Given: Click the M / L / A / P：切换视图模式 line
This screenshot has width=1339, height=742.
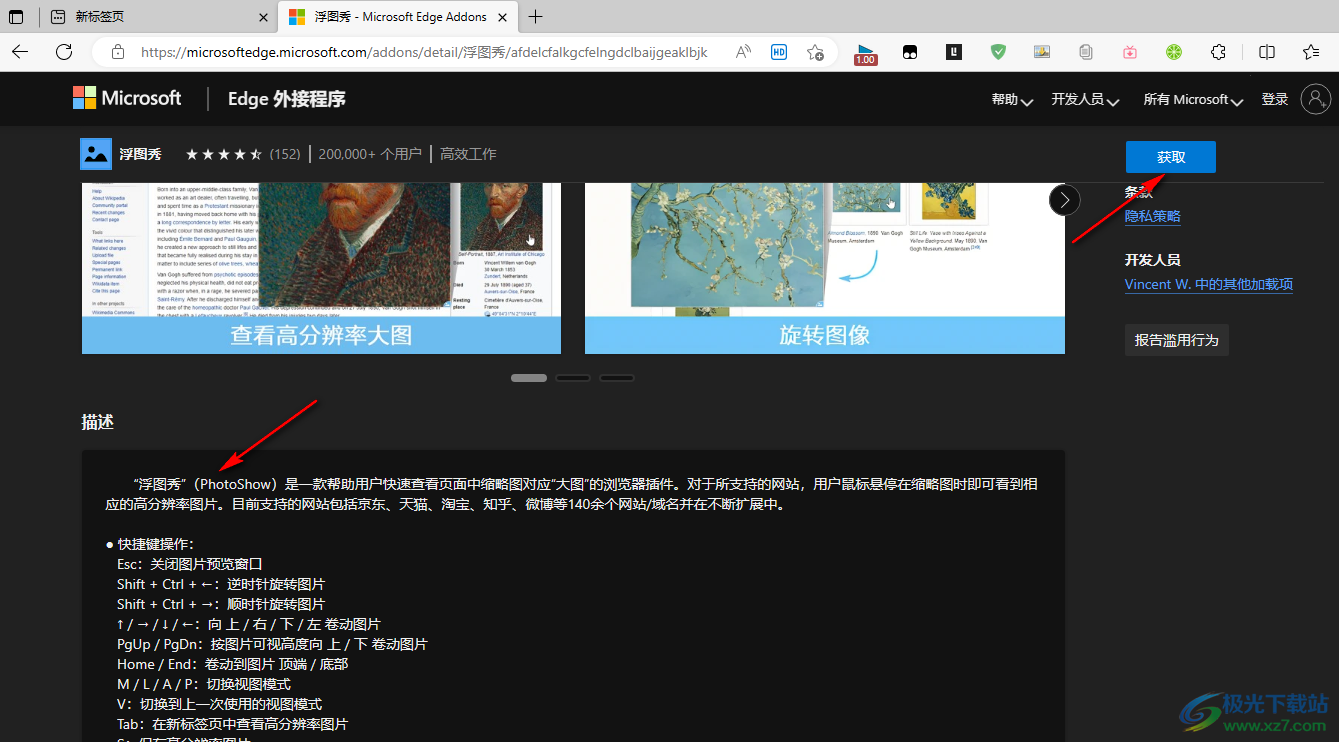Looking at the screenshot, I should (204, 684).
